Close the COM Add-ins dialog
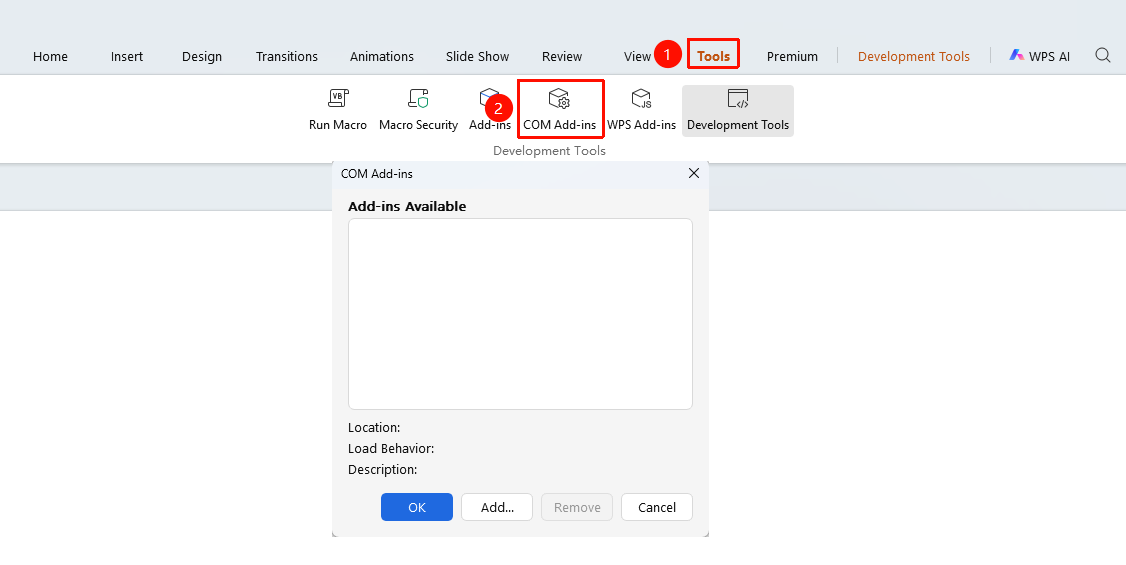This screenshot has height=565, width=1126. [694, 173]
